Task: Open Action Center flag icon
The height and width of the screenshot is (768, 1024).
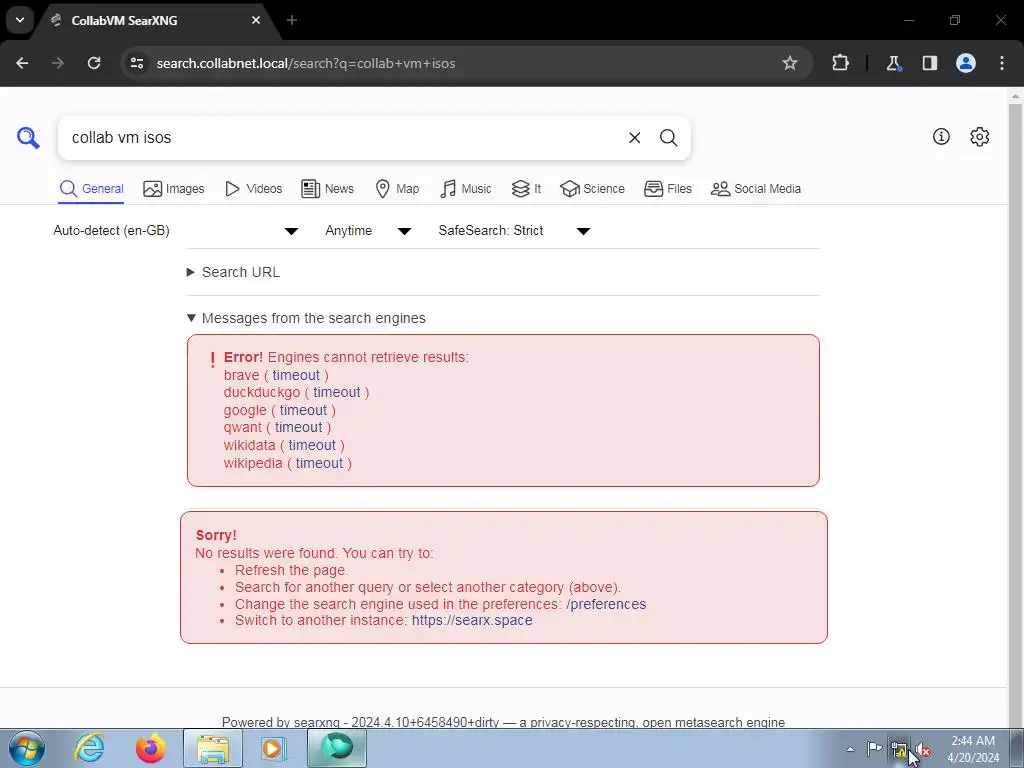Action: [x=874, y=748]
